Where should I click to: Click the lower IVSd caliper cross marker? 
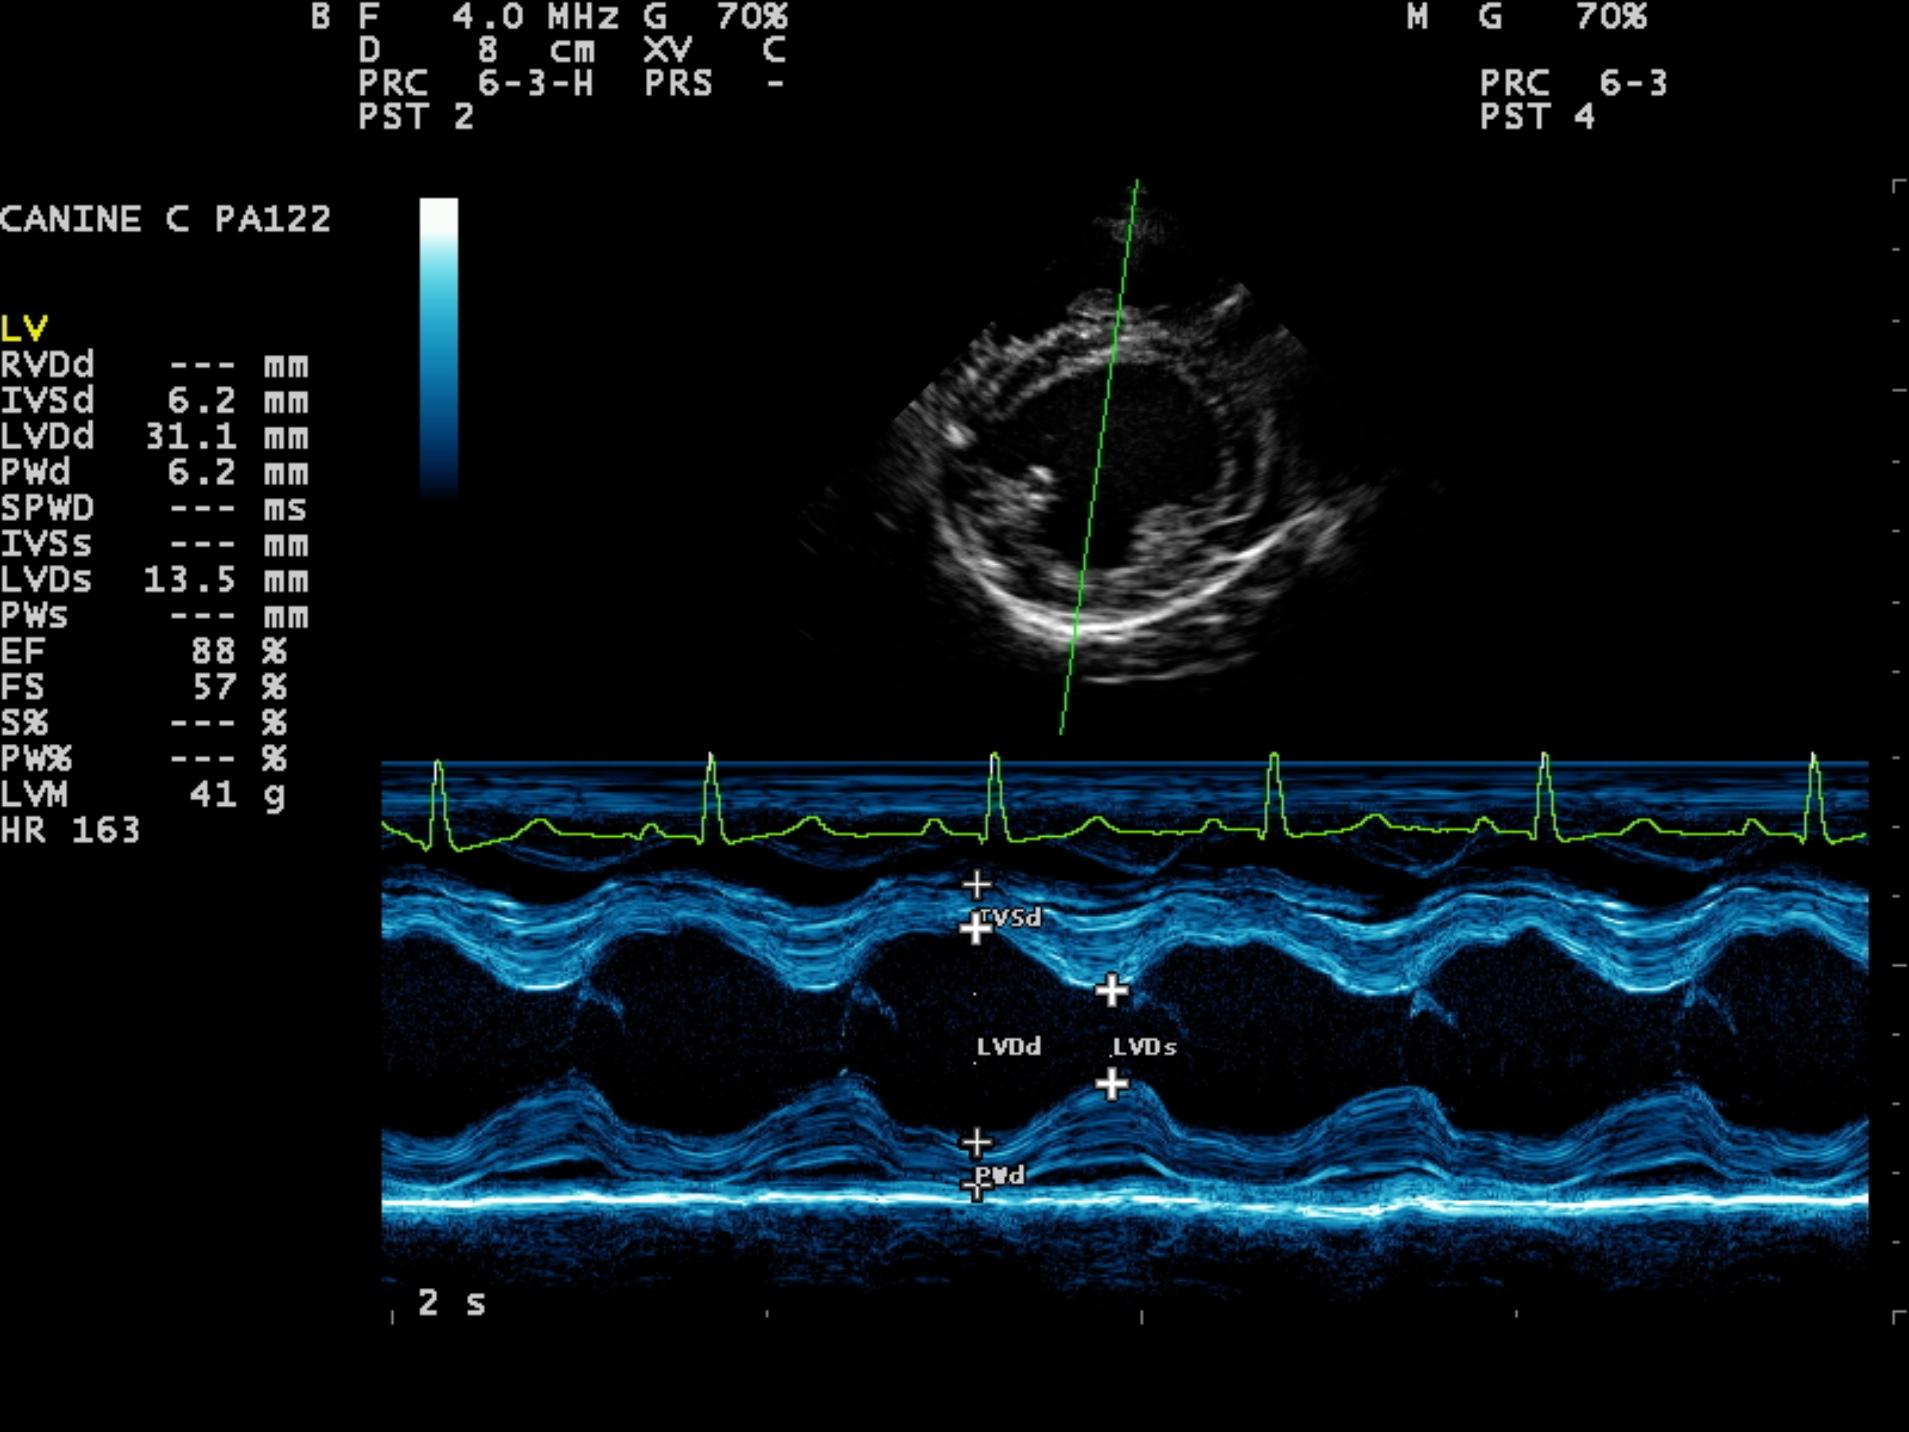pyautogui.click(x=975, y=929)
